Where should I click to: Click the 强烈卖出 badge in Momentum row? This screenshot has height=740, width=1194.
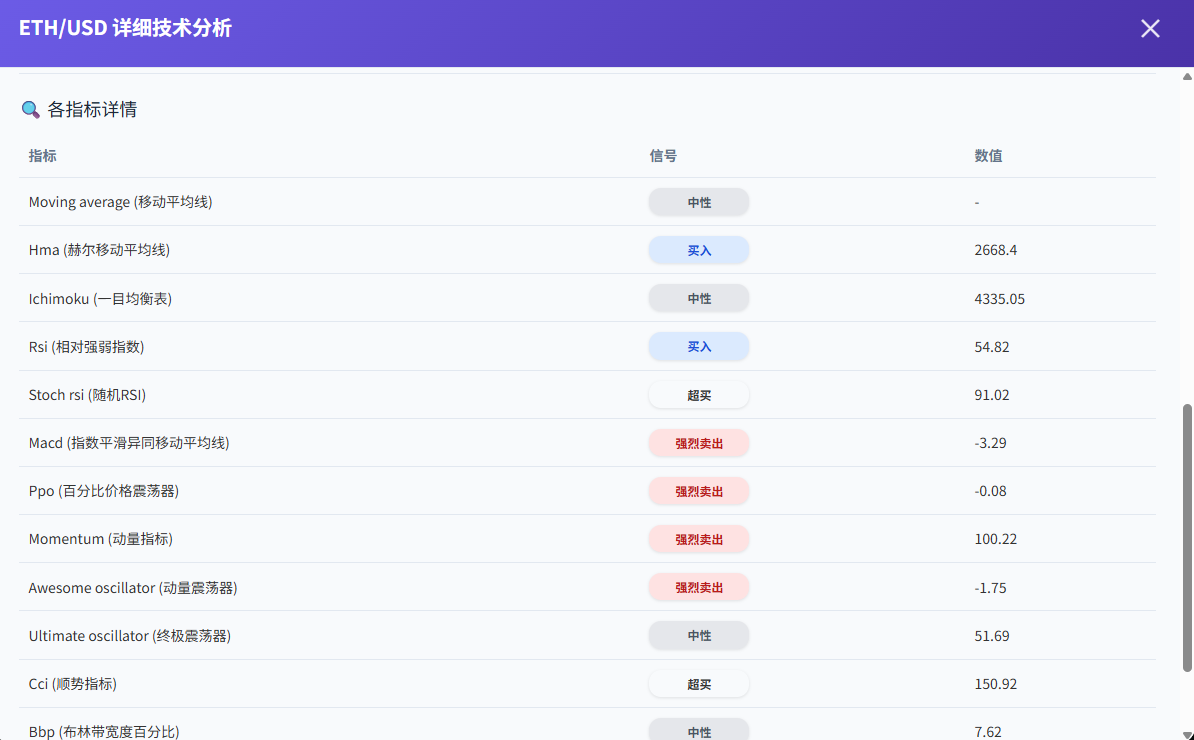click(x=699, y=539)
